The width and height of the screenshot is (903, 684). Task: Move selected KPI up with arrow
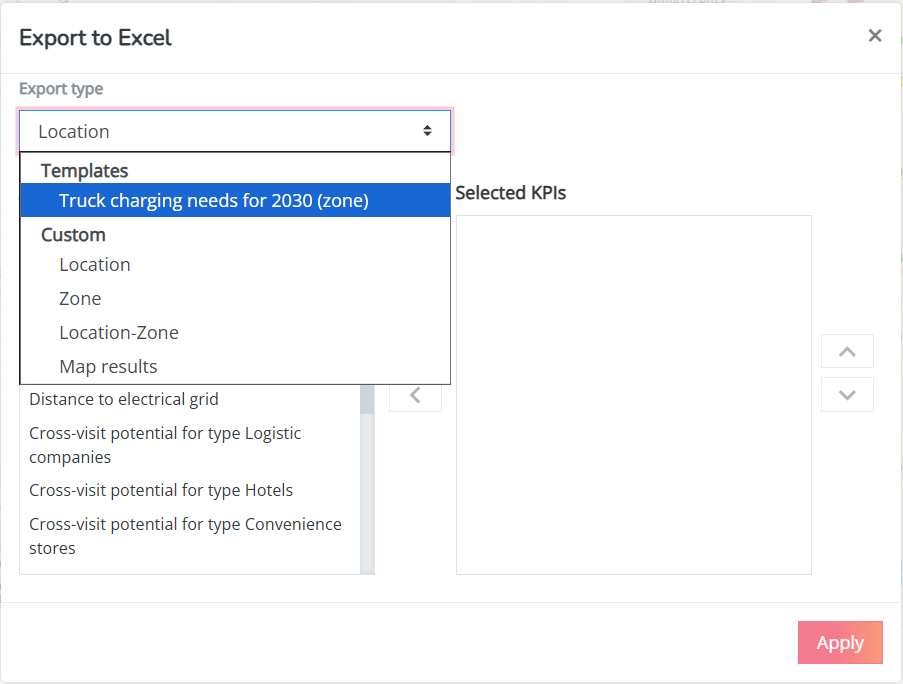point(847,351)
